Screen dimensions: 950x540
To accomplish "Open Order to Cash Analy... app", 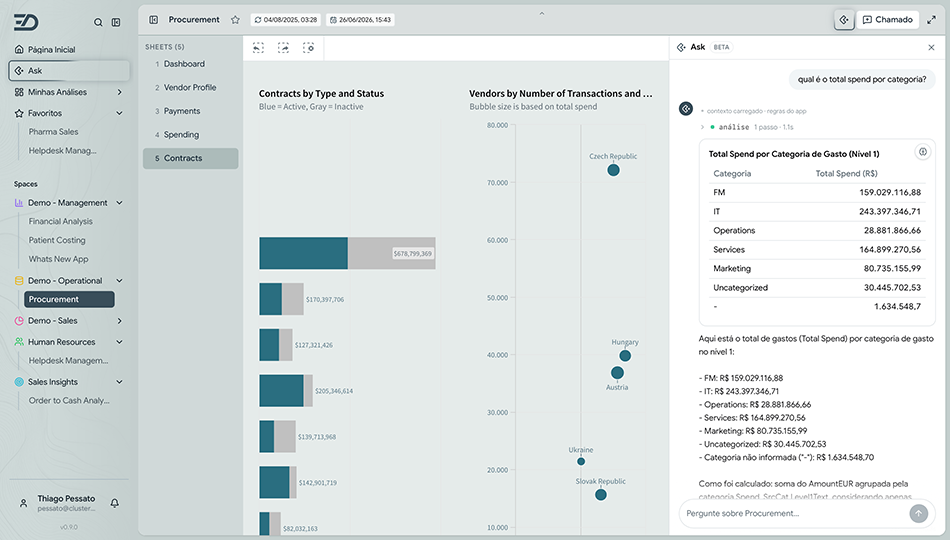I will (x=69, y=401).
